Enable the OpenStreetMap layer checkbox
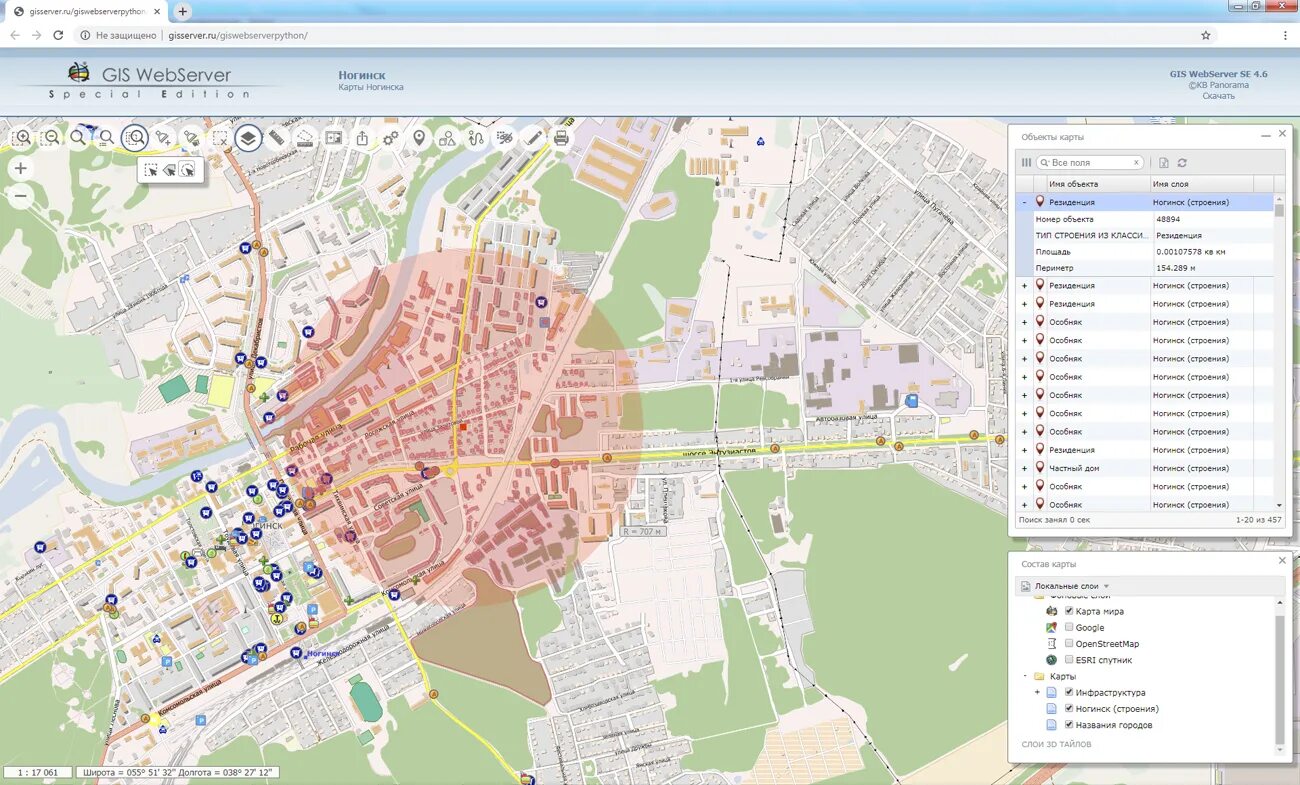 tap(1069, 644)
